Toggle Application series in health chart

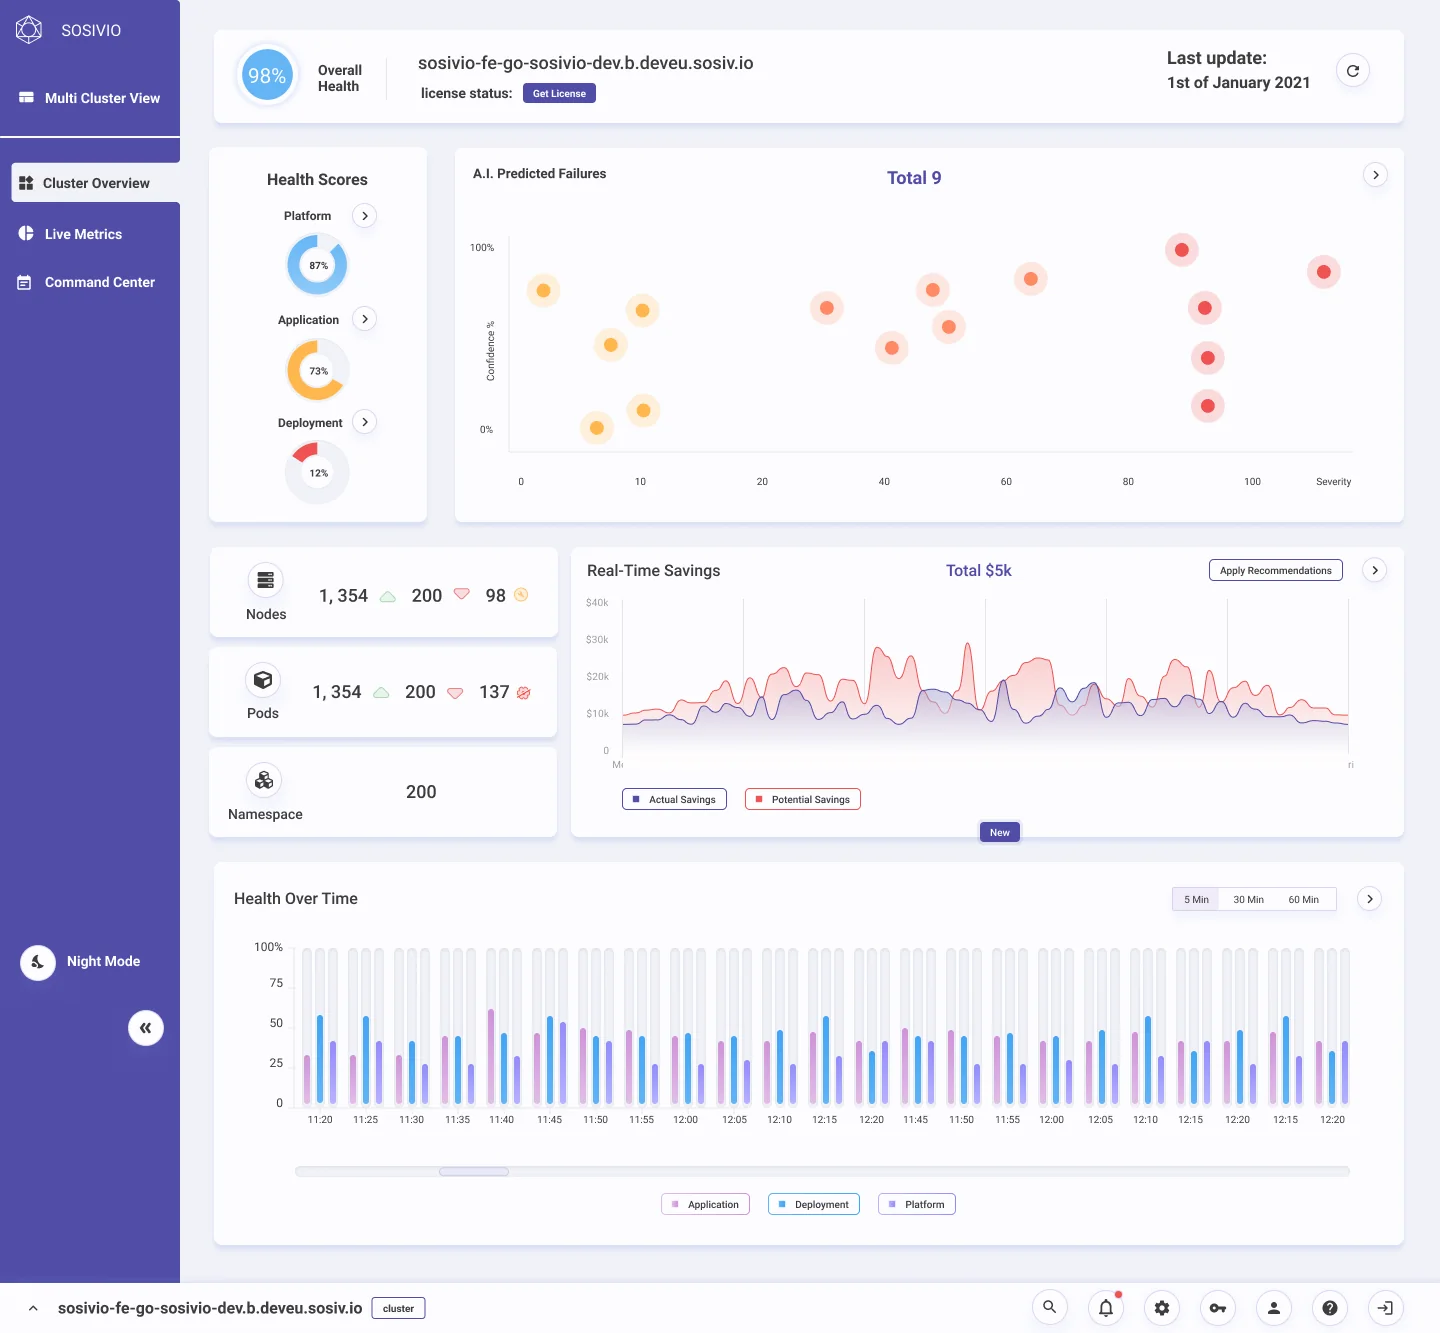(x=706, y=1204)
